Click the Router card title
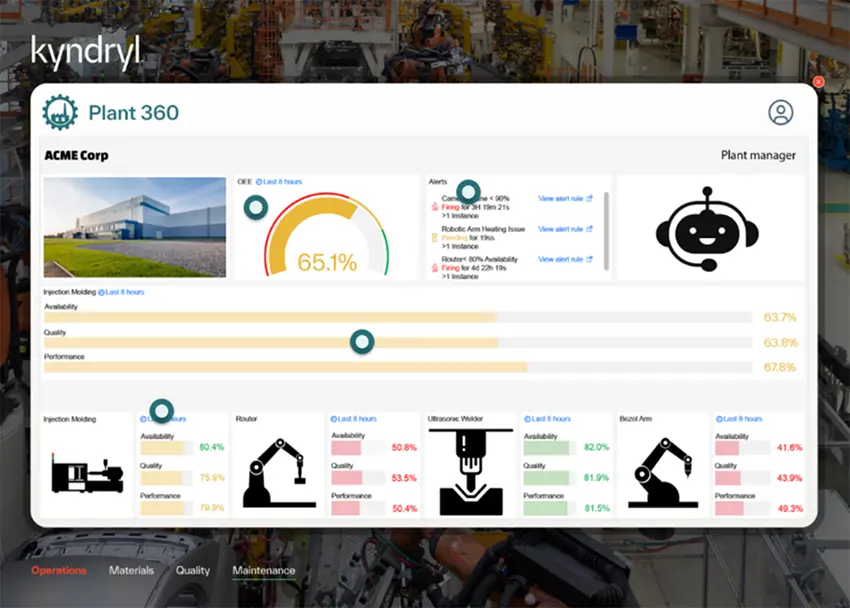Viewport: 850px width, 608px height. [x=246, y=419]
